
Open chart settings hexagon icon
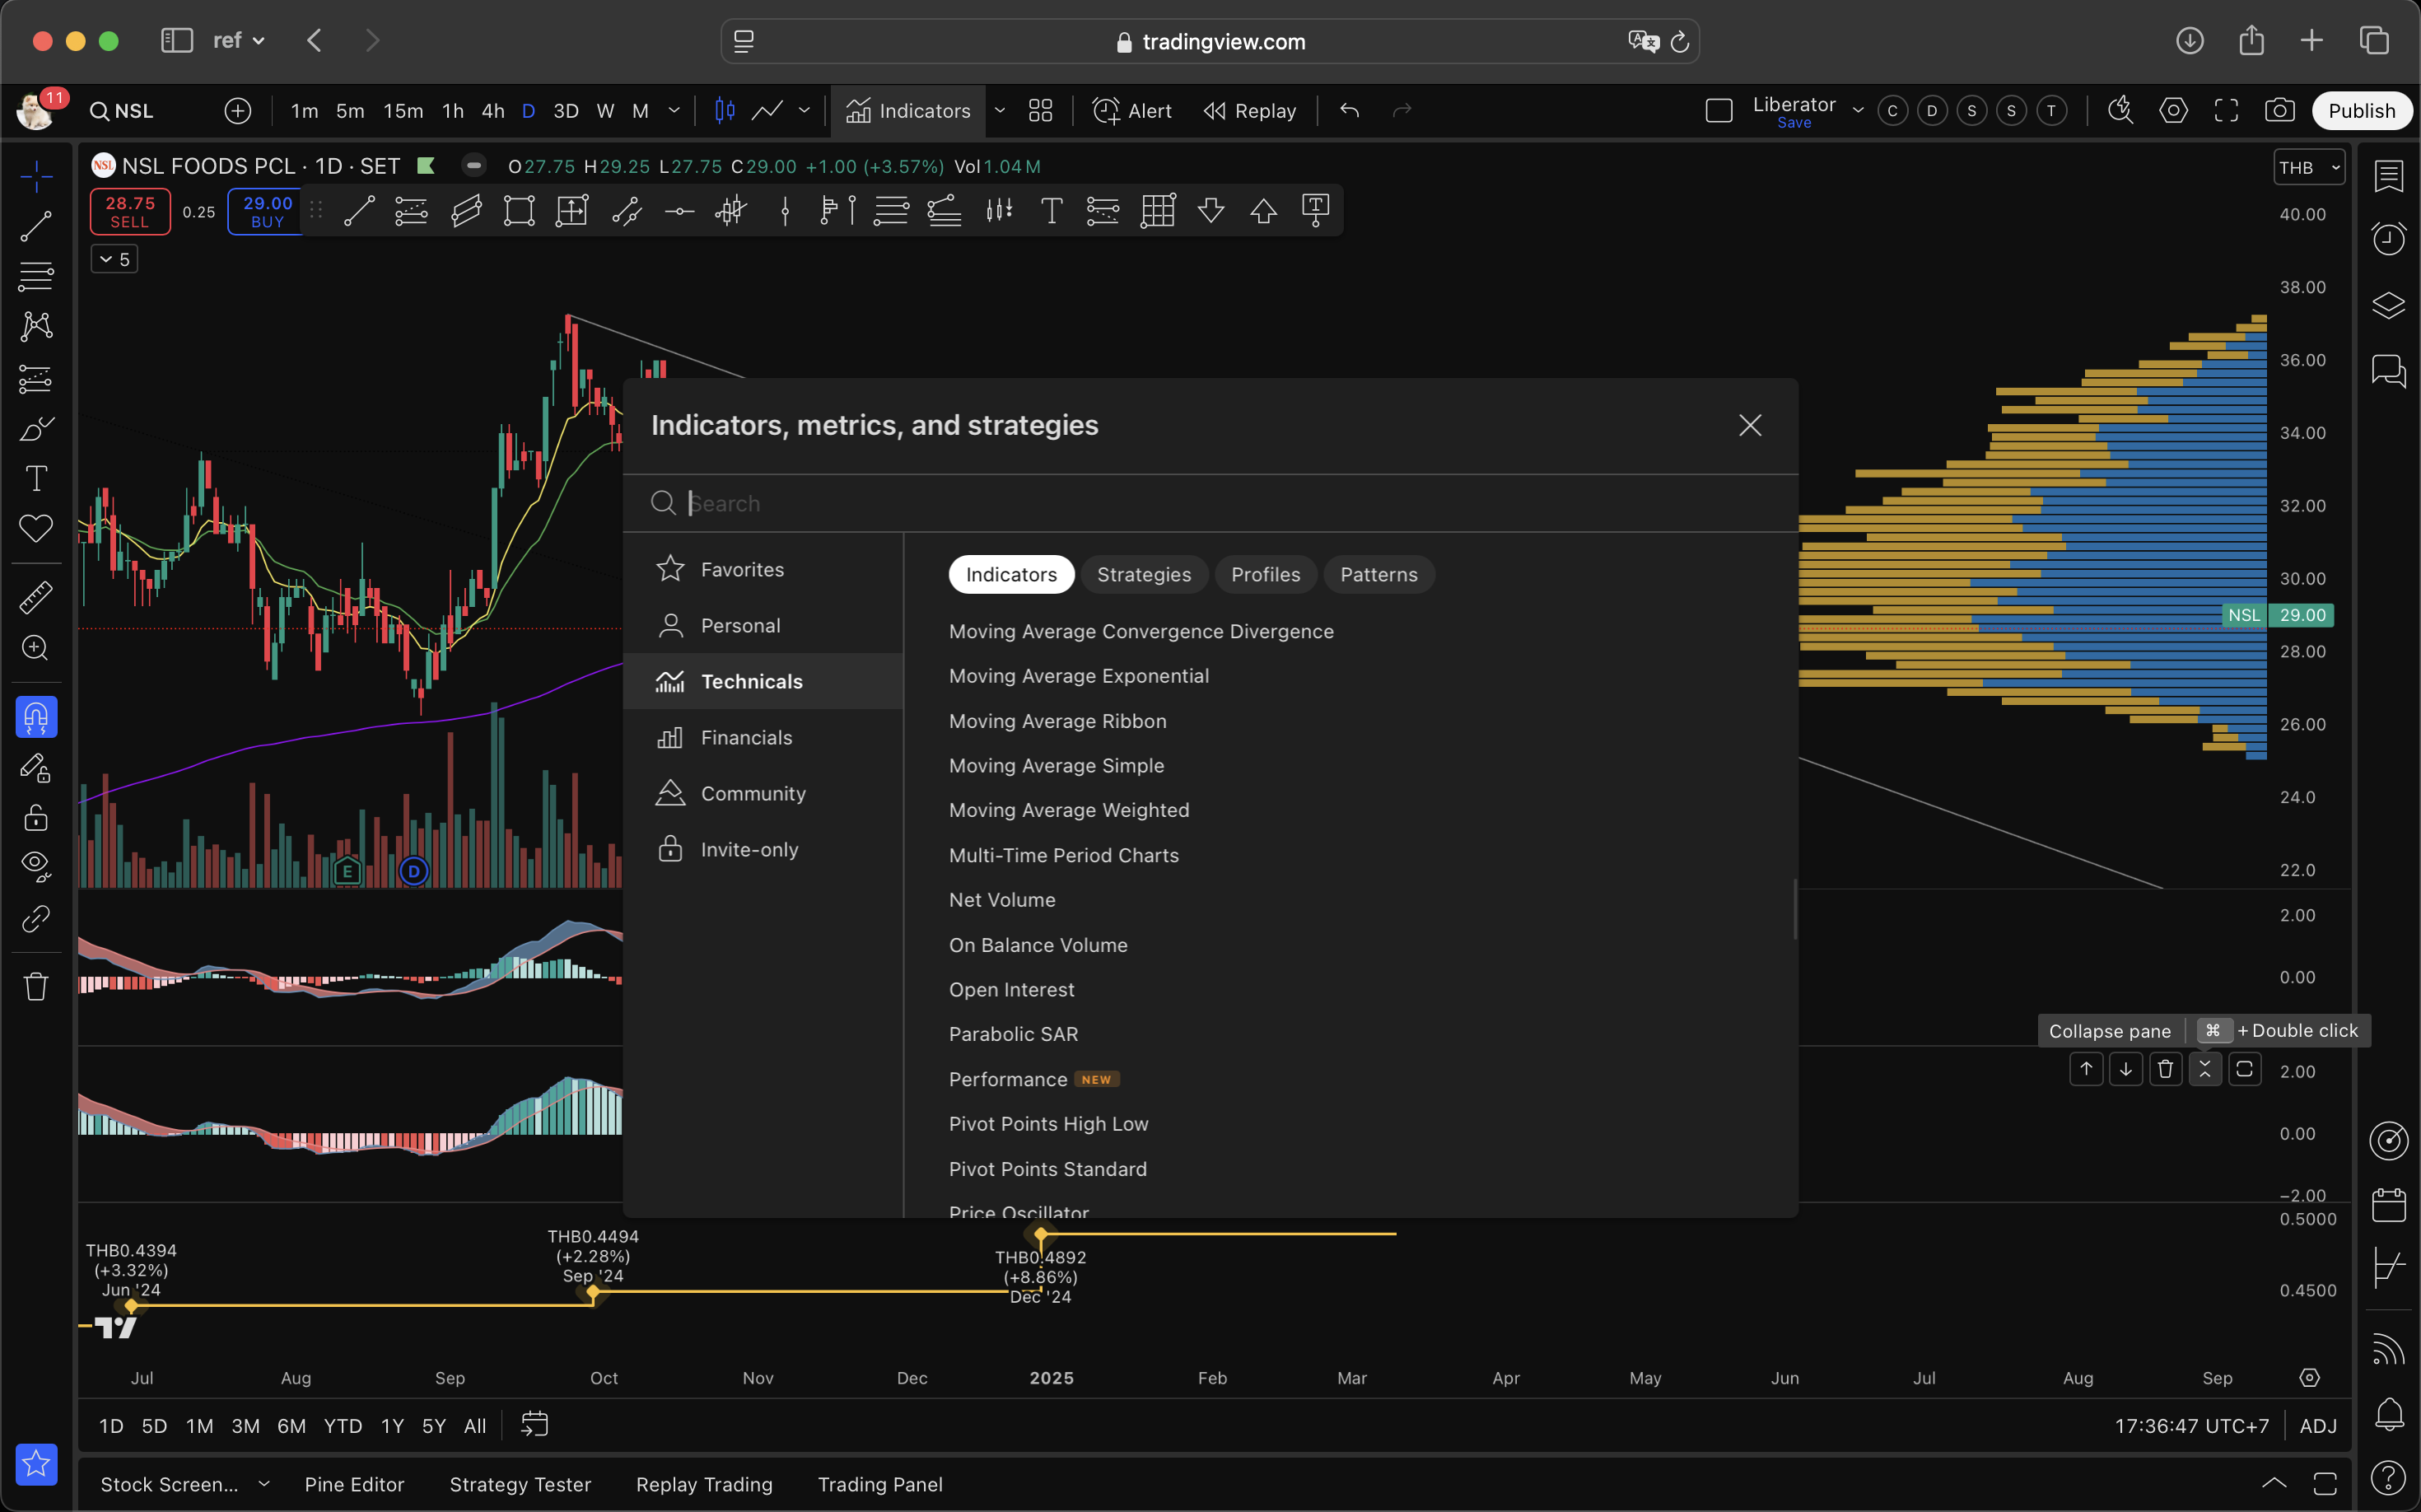point(2173,111)
